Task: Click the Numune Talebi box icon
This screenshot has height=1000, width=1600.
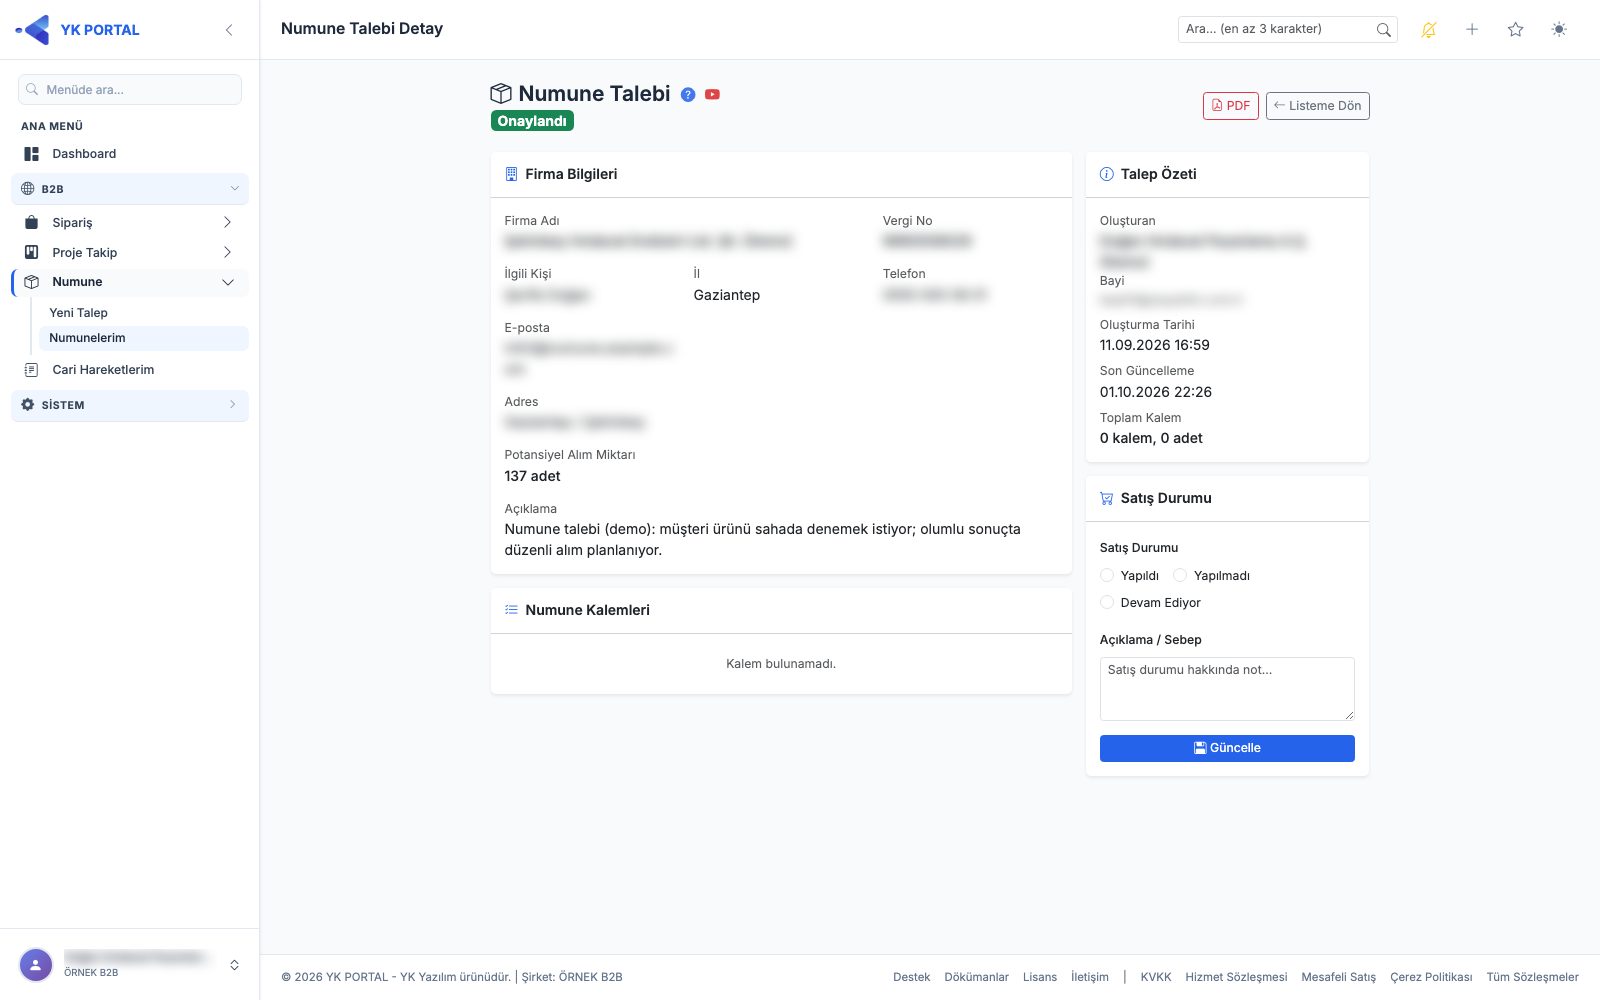Action: click(x=501, y=93)
